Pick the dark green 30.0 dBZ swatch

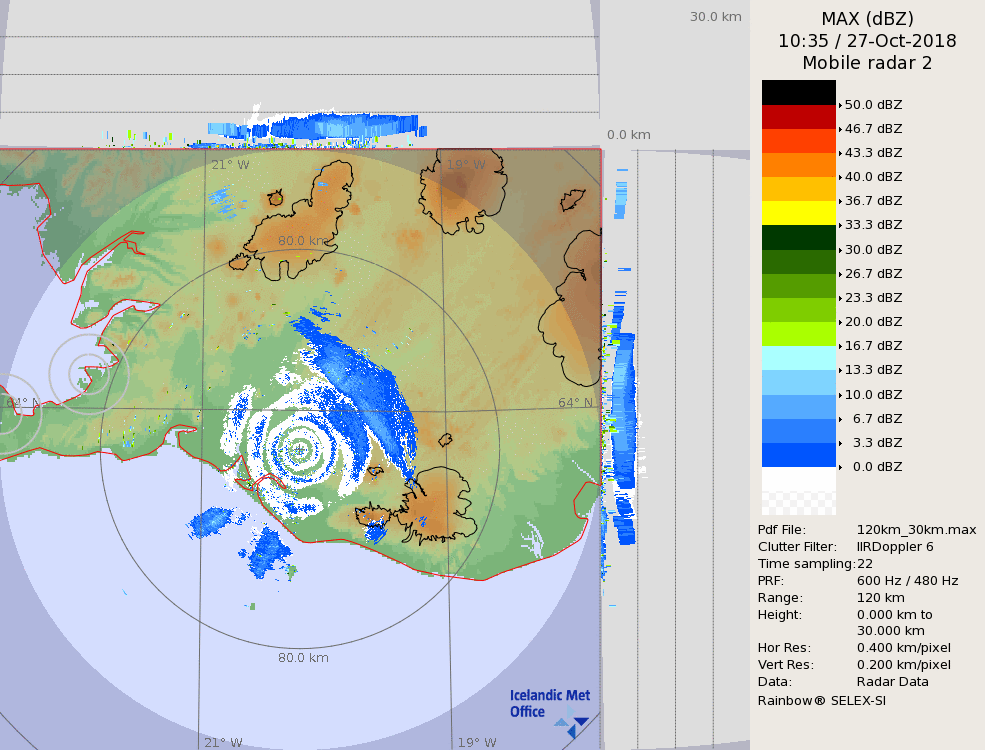tap(798, 237)
